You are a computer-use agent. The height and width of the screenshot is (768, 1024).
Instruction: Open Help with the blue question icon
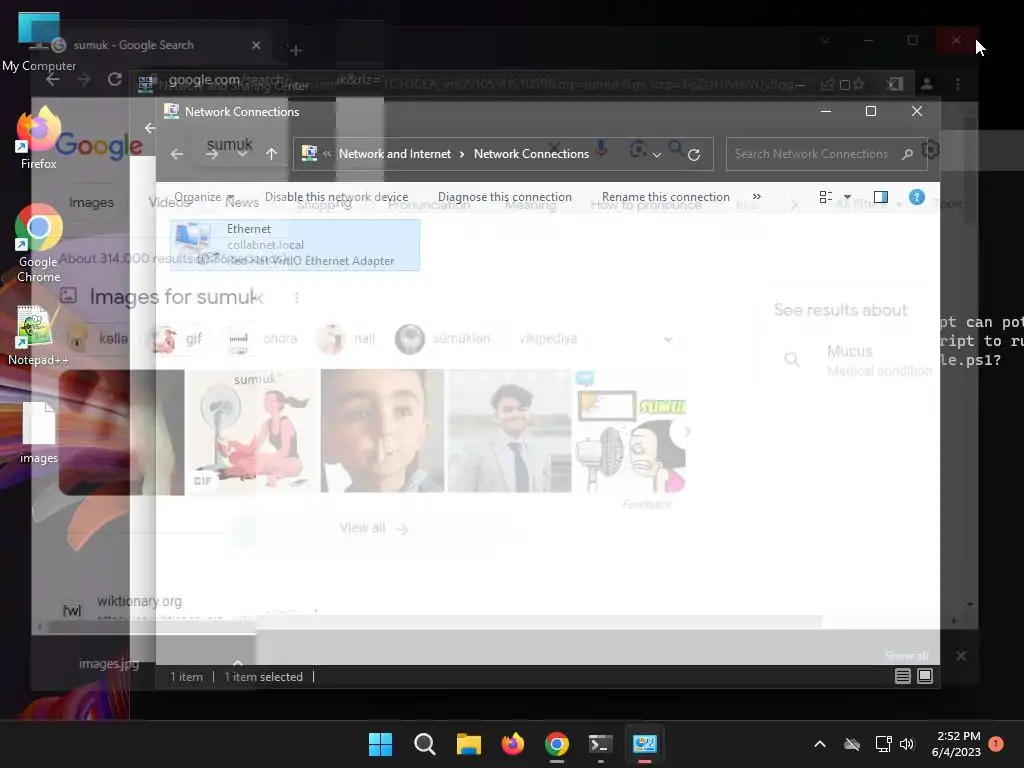point(917,197)
